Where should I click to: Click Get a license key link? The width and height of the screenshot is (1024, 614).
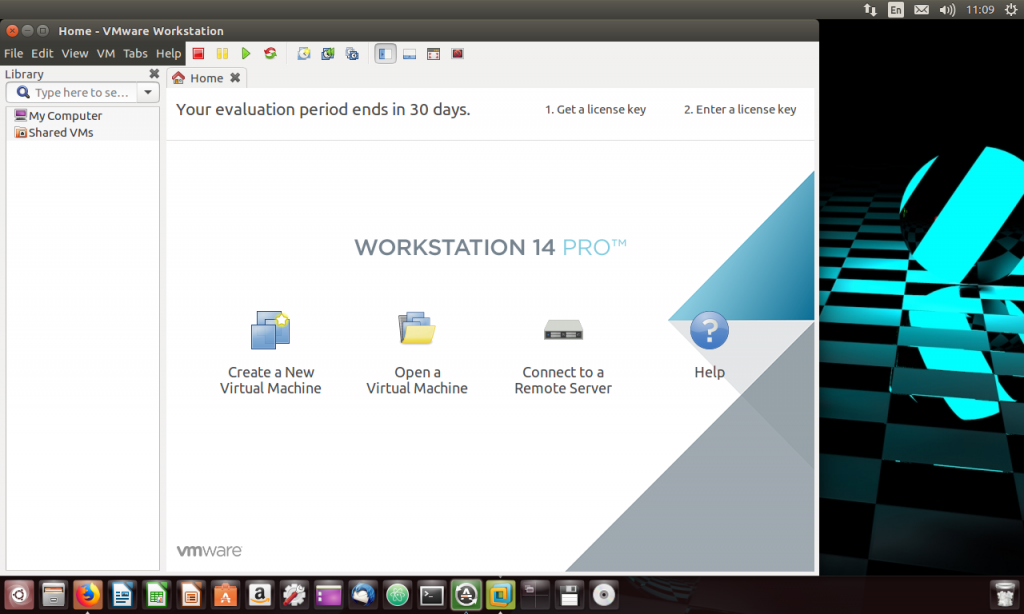[x=595, y=110]
